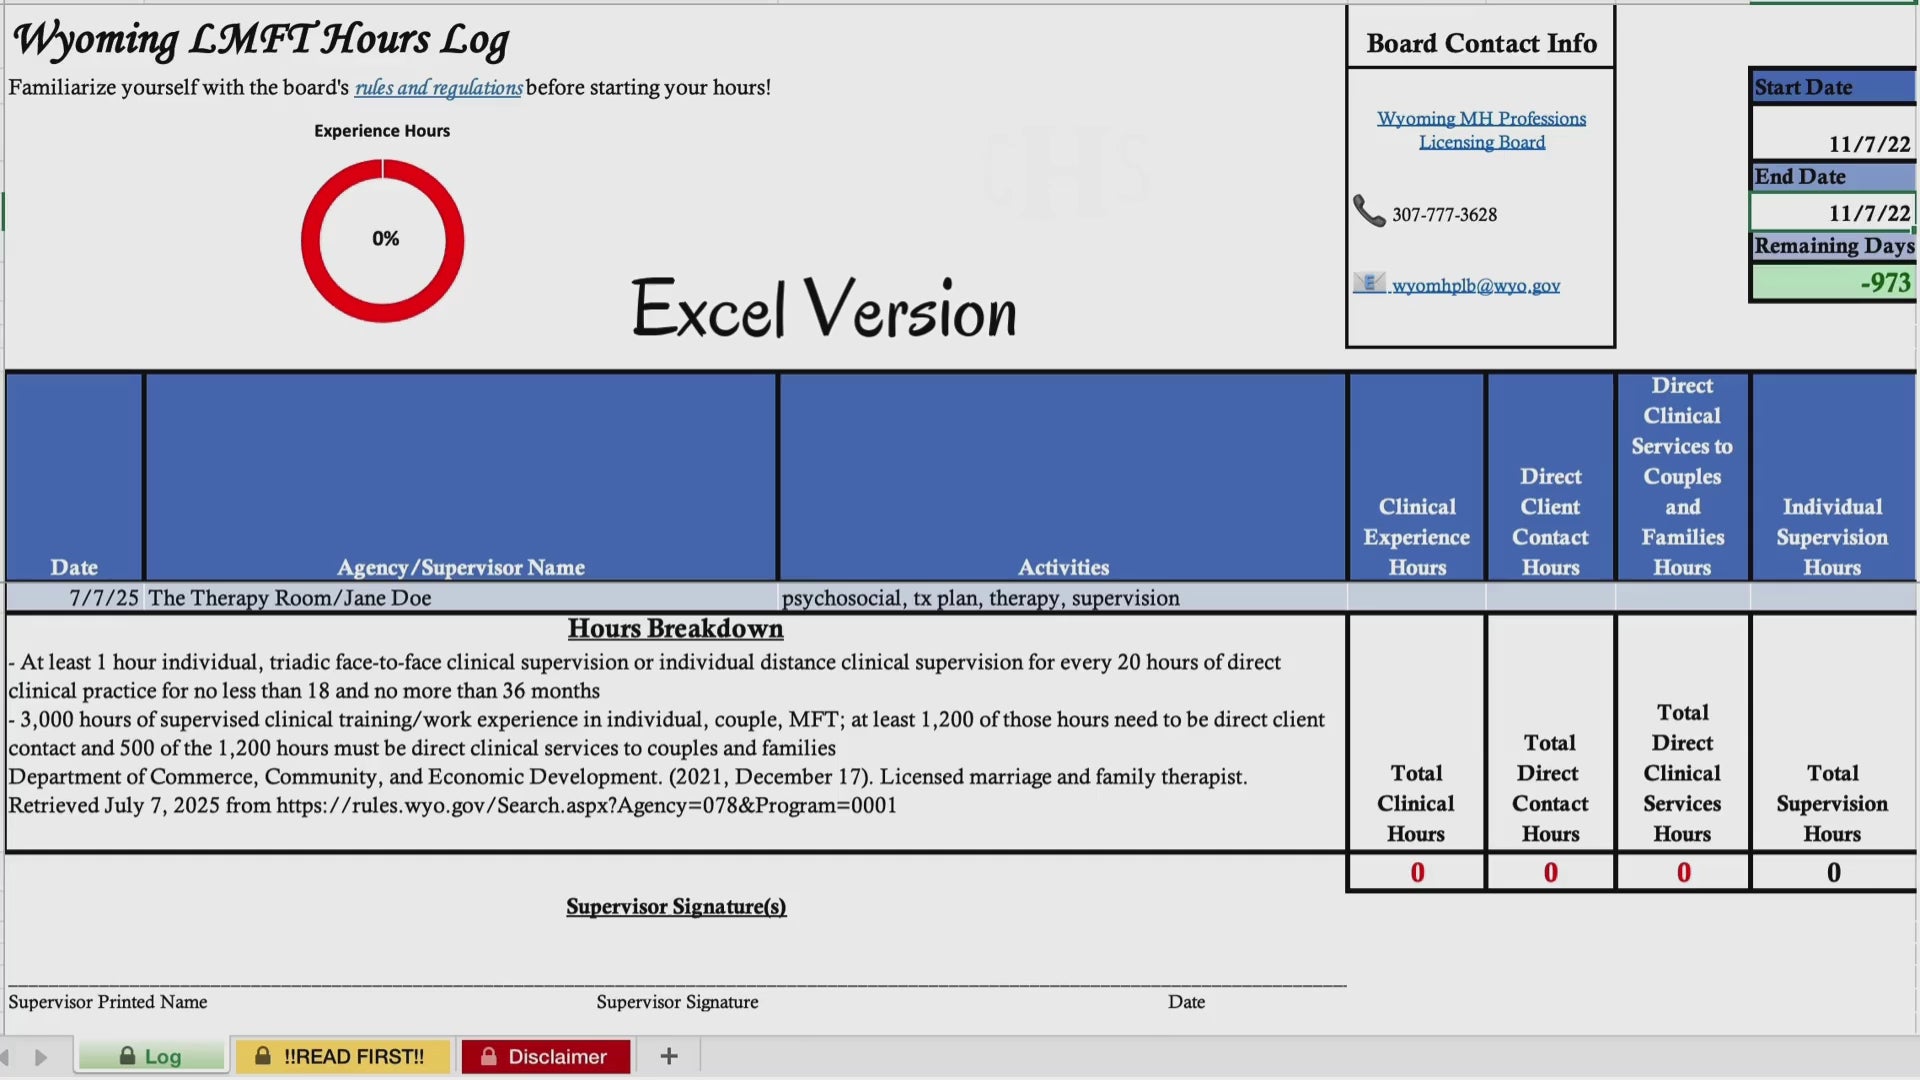Image resolution: width=1920 pixels, height=1080 pixels.
Task: Click the phone icon beside 307-777-3628
Action: tap(1369, 211)
